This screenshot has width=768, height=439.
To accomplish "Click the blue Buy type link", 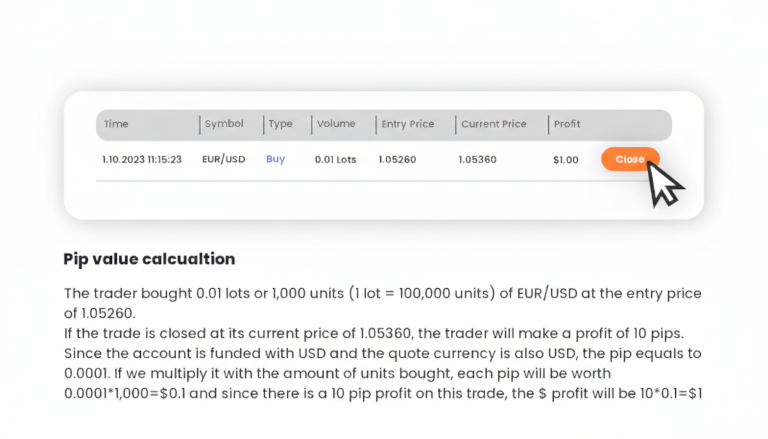I will click(x=275, y=159).
